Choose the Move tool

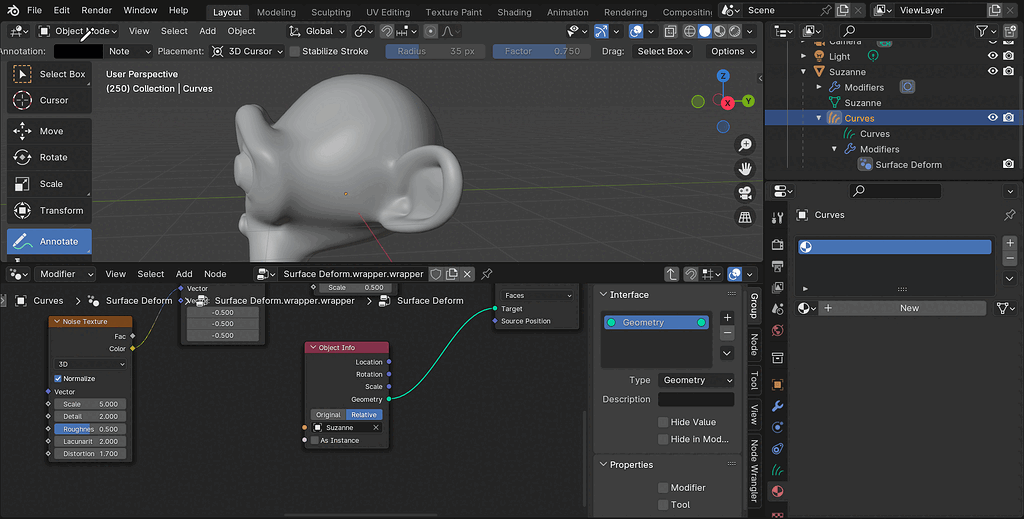point(49,131)
